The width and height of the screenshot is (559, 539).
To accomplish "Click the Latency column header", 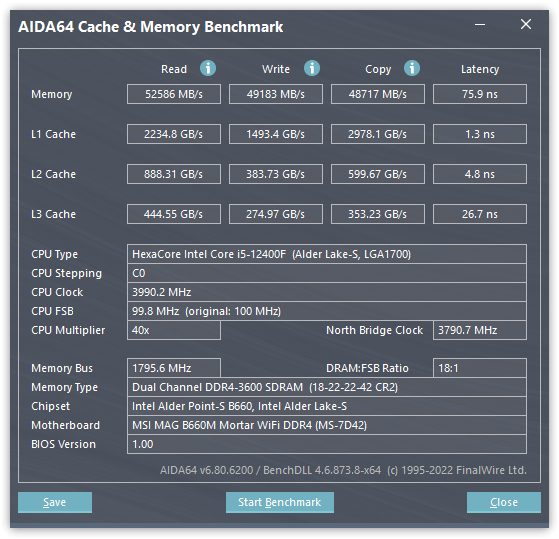I will point(480,69).
